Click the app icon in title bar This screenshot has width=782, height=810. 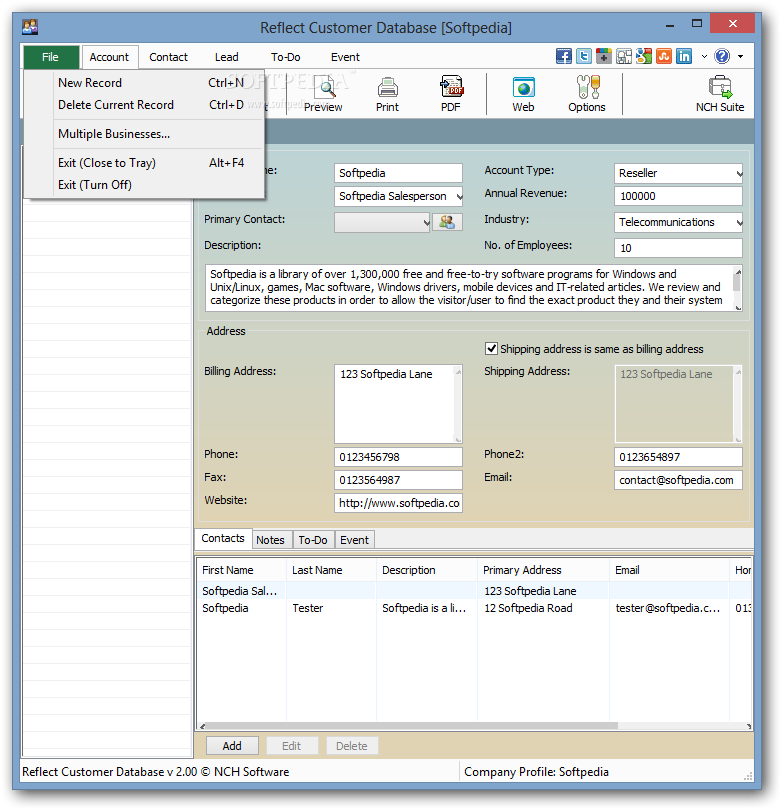(x=30, y=26)
